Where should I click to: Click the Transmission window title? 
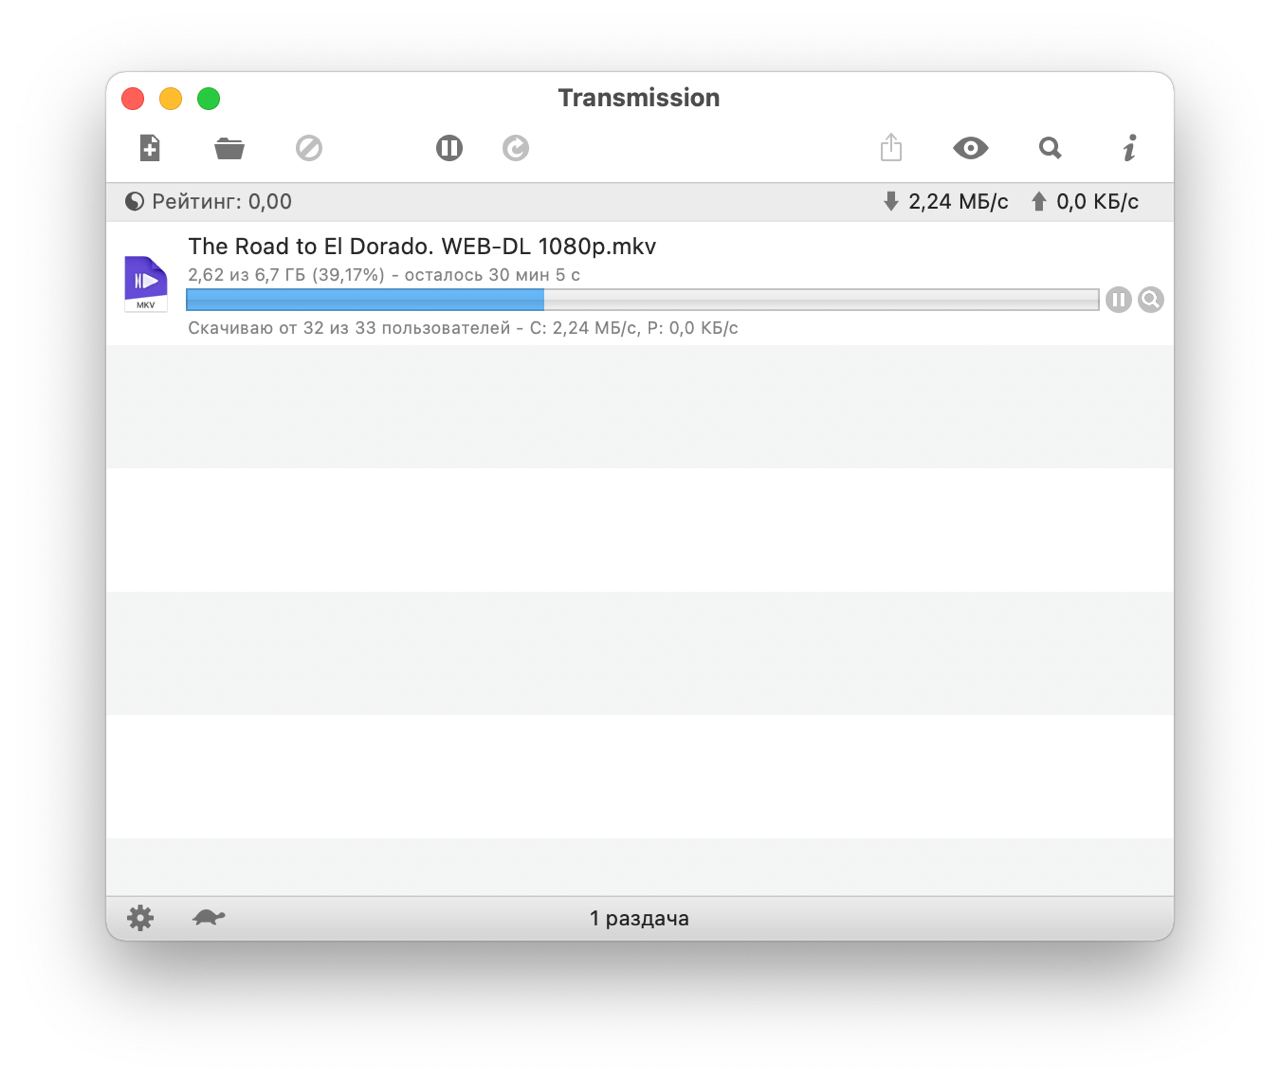click(639, 97)
